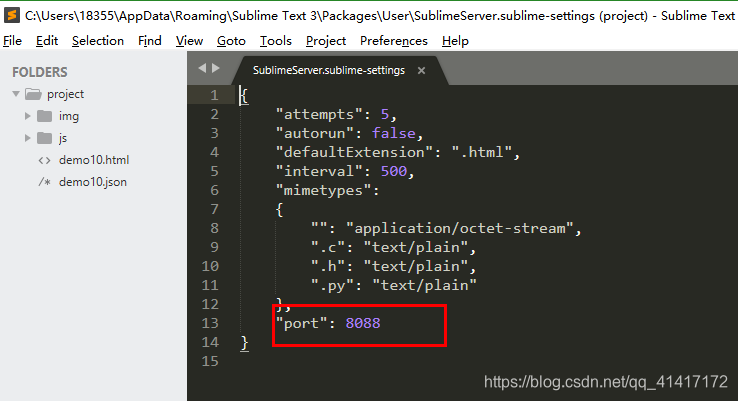Click the false value of autorun

pos(393,133)
